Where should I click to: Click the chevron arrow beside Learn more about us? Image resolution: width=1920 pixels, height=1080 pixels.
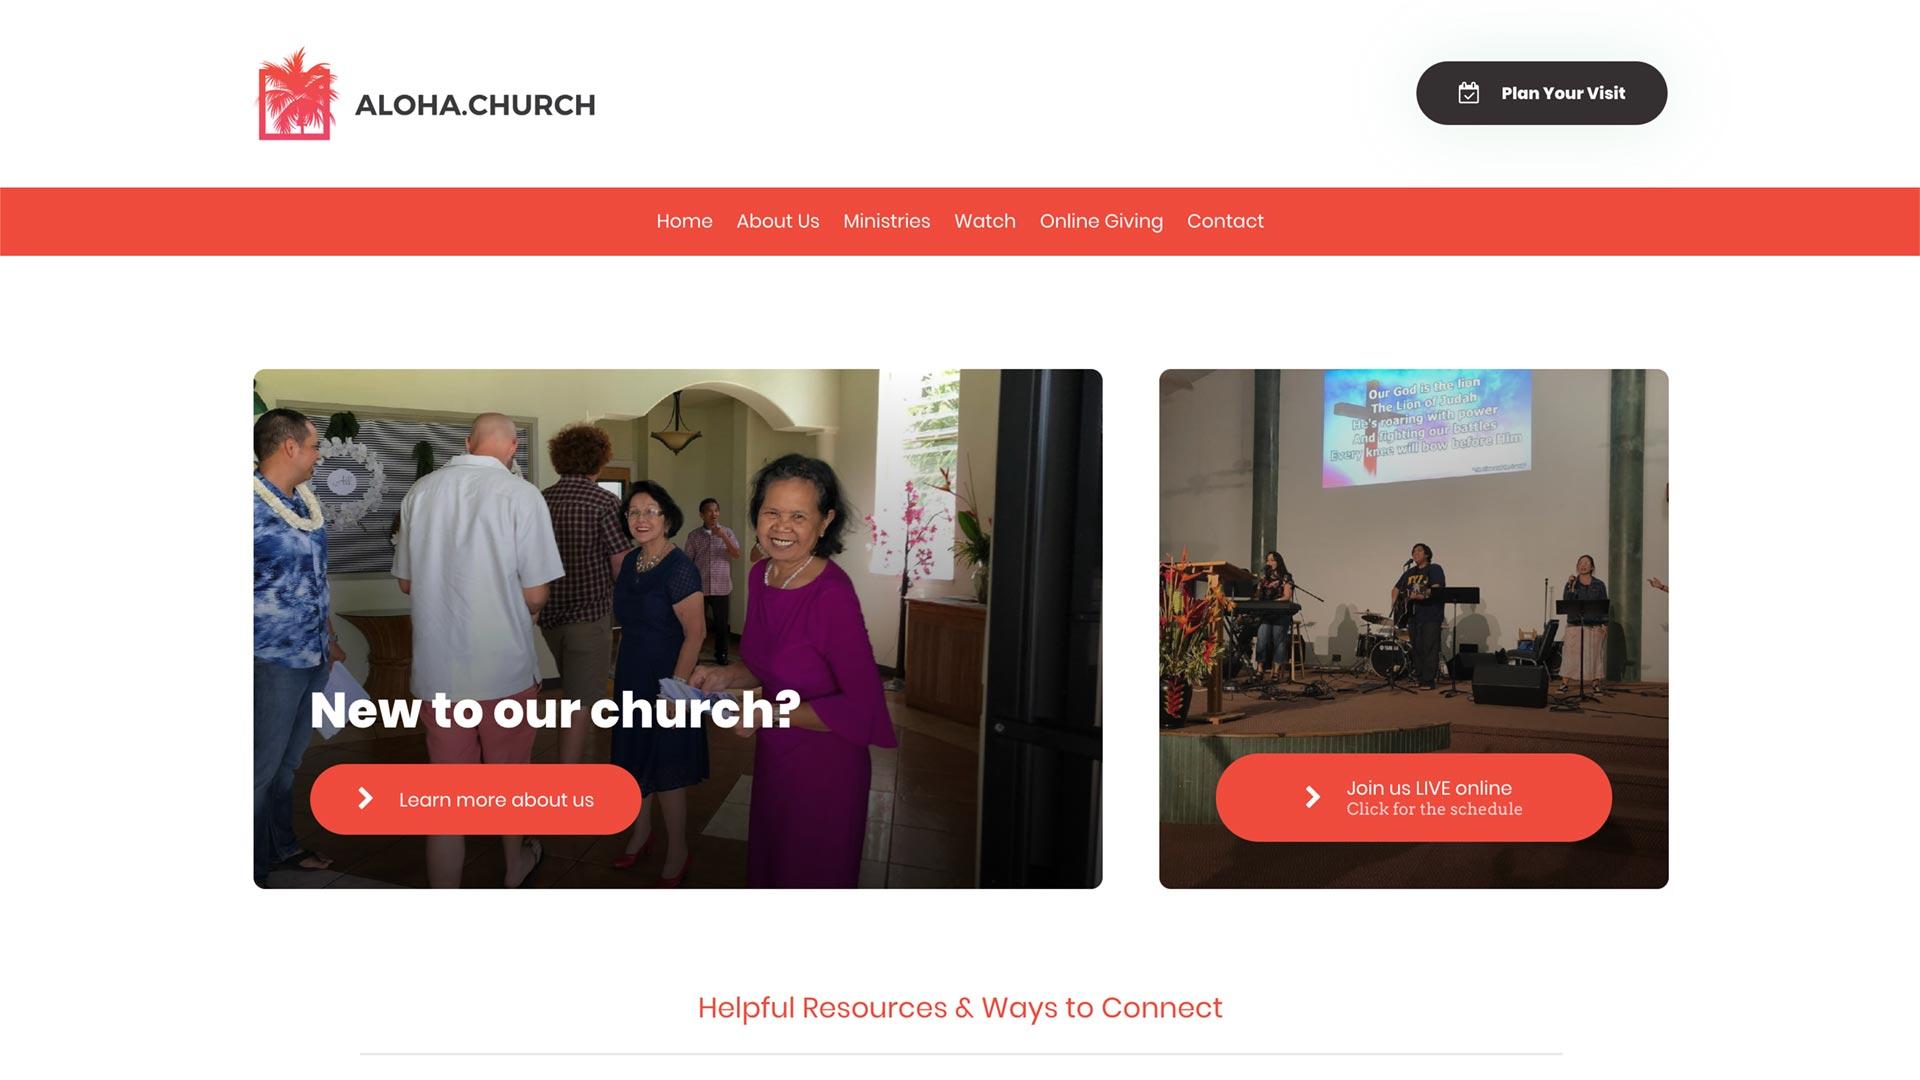[x=365, y=798]
